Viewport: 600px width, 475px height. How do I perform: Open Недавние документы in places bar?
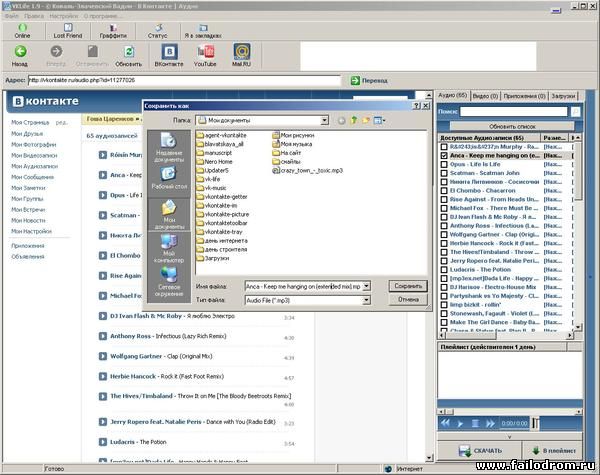click(x=169, y=147)
